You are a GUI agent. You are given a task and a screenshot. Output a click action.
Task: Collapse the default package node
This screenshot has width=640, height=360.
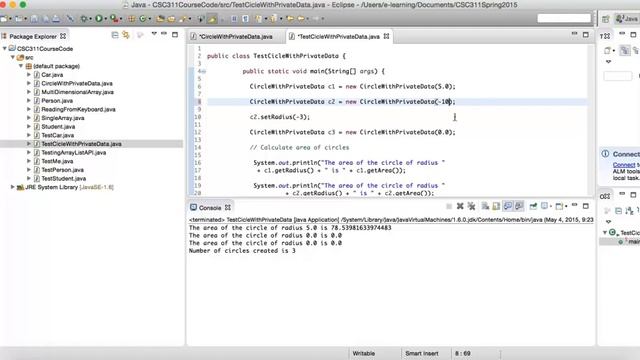click(x=21, y=66)
